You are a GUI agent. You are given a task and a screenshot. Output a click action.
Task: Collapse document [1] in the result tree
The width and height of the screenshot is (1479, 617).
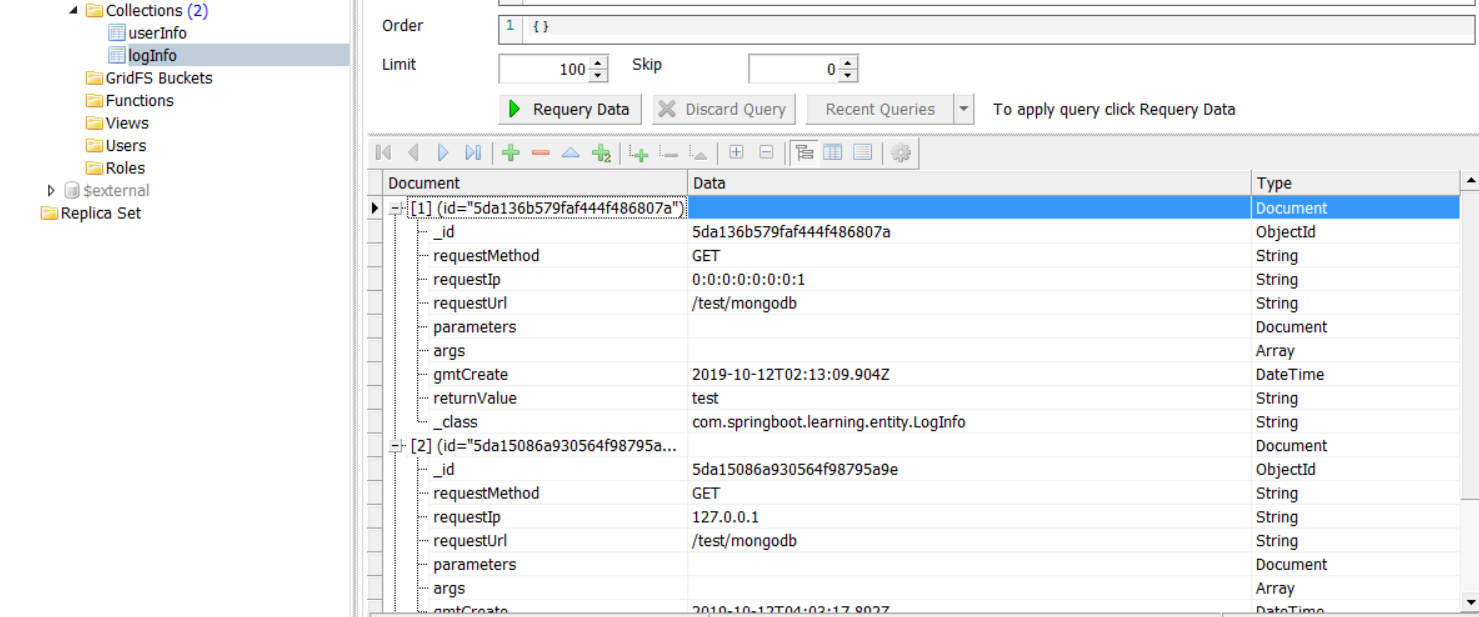tap(396, 208)
